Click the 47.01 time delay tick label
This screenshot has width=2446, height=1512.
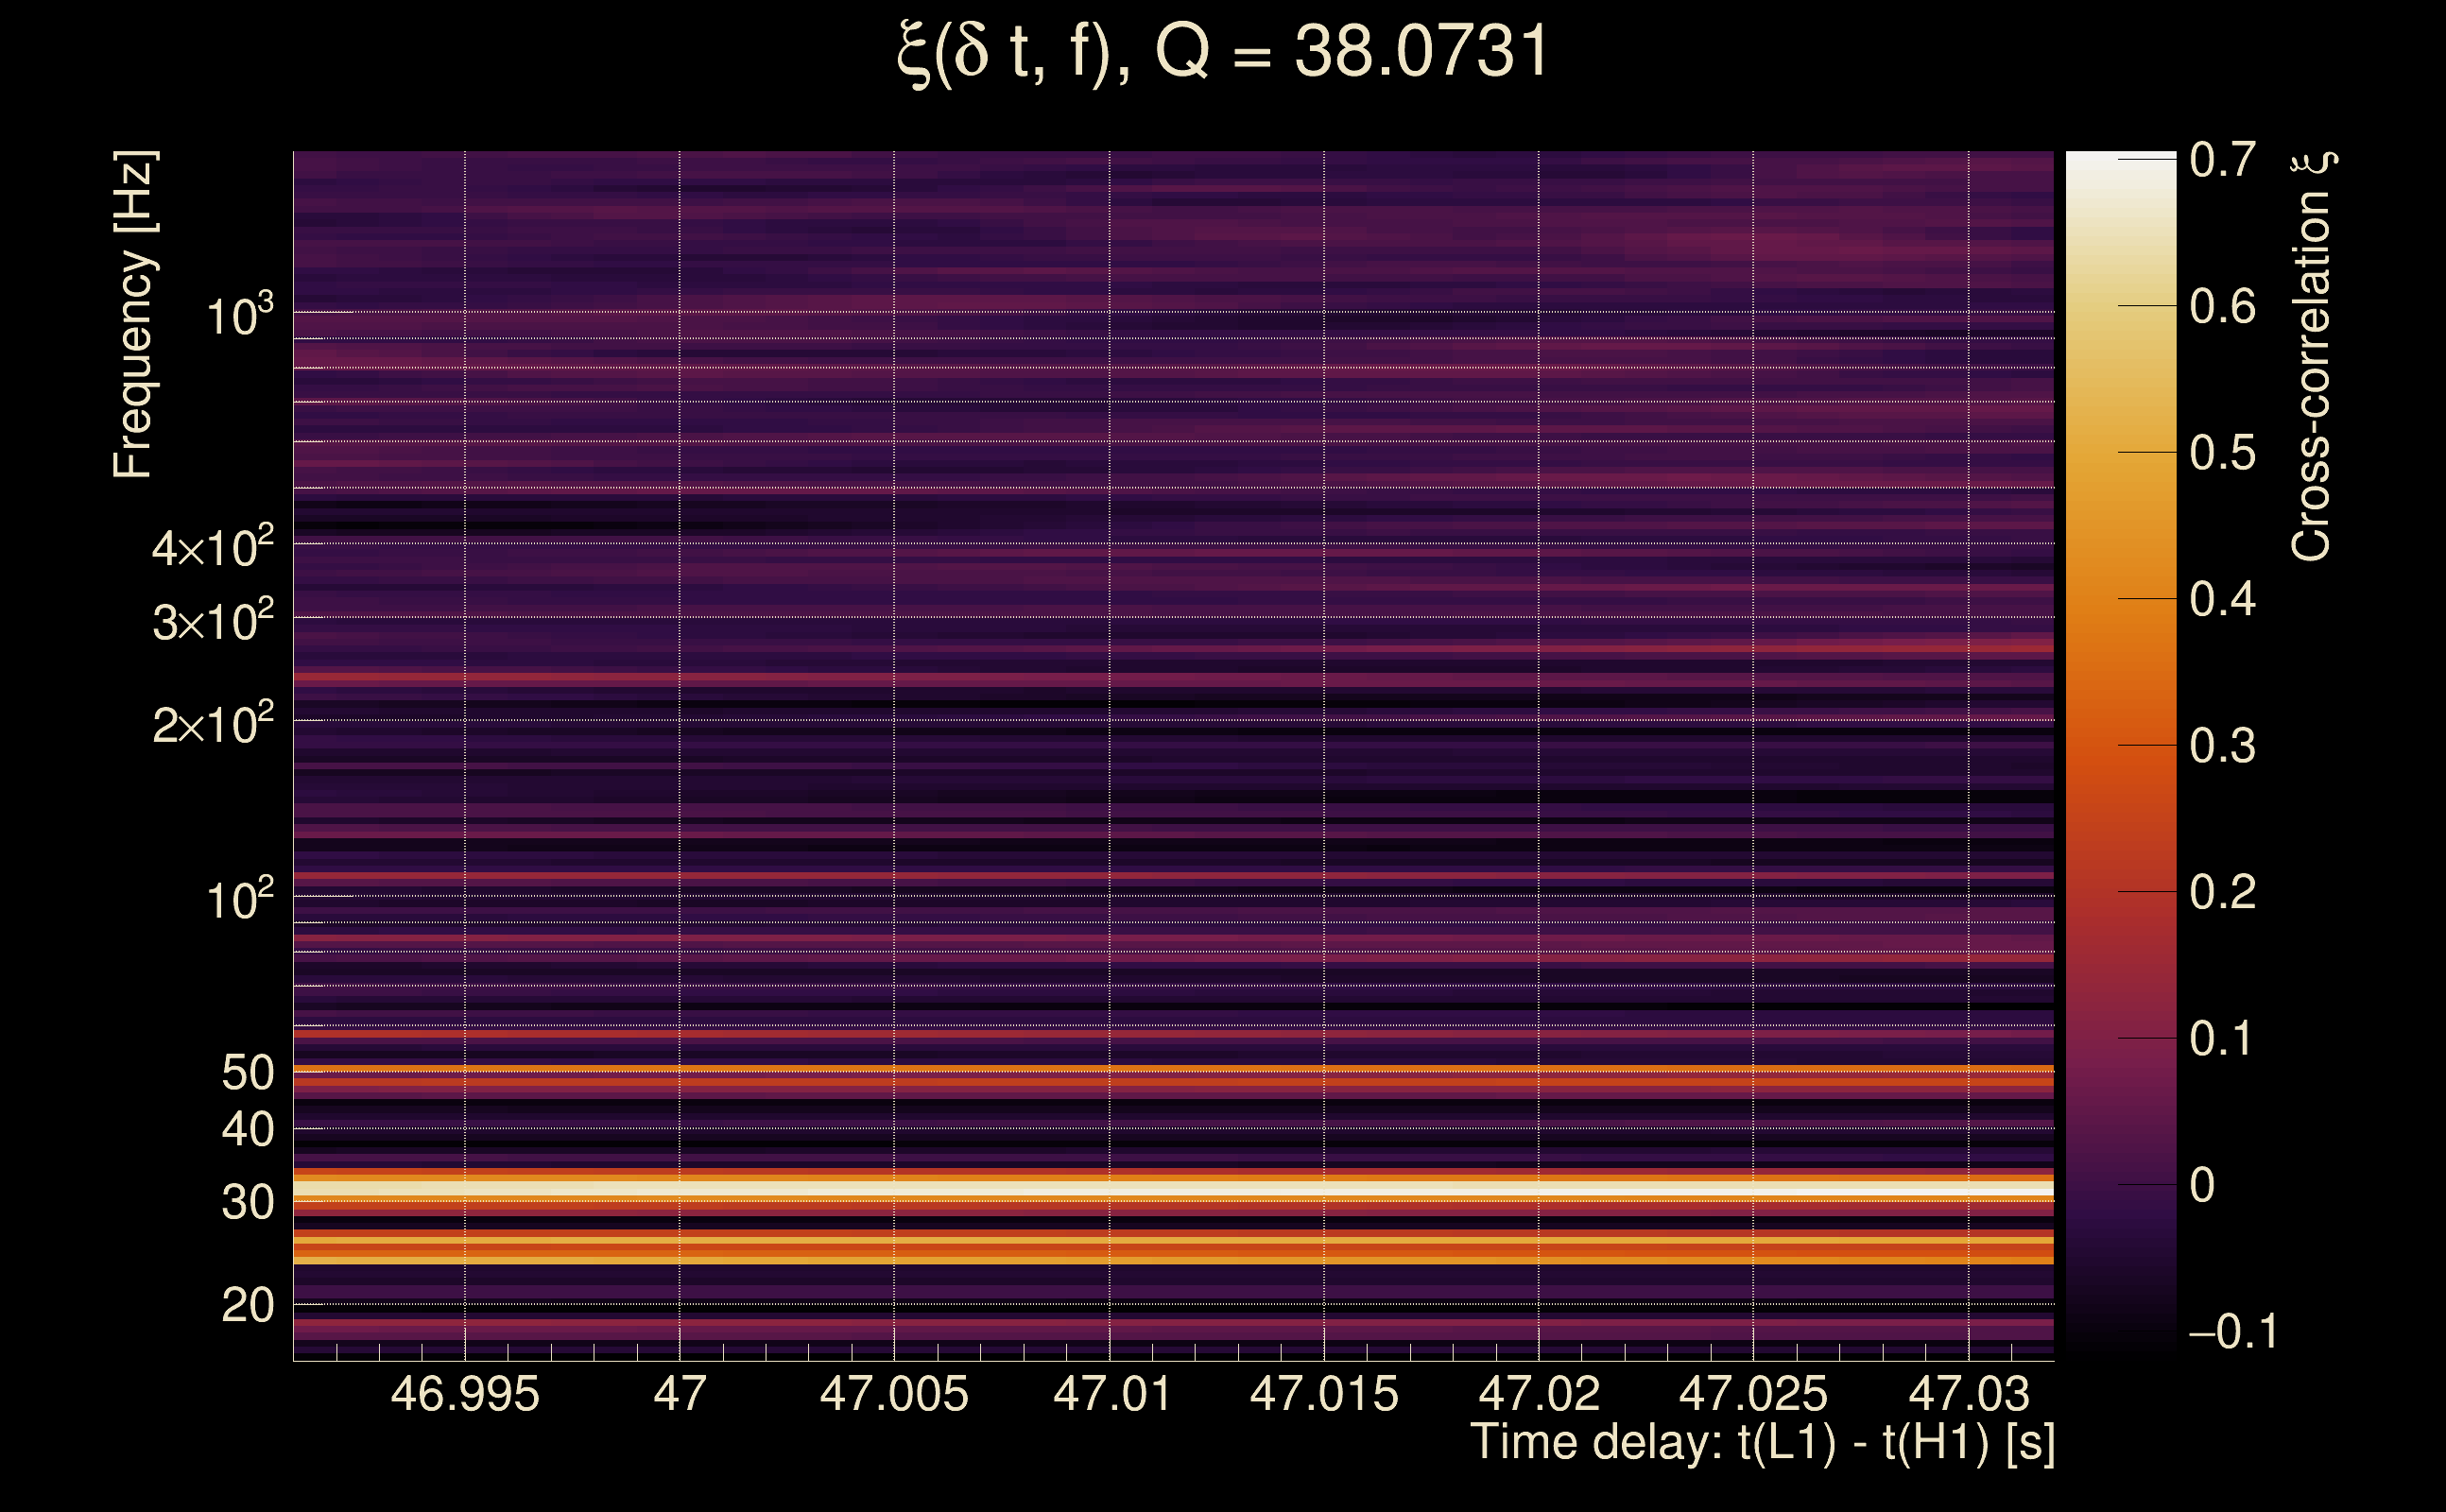pos(1111,1394)
